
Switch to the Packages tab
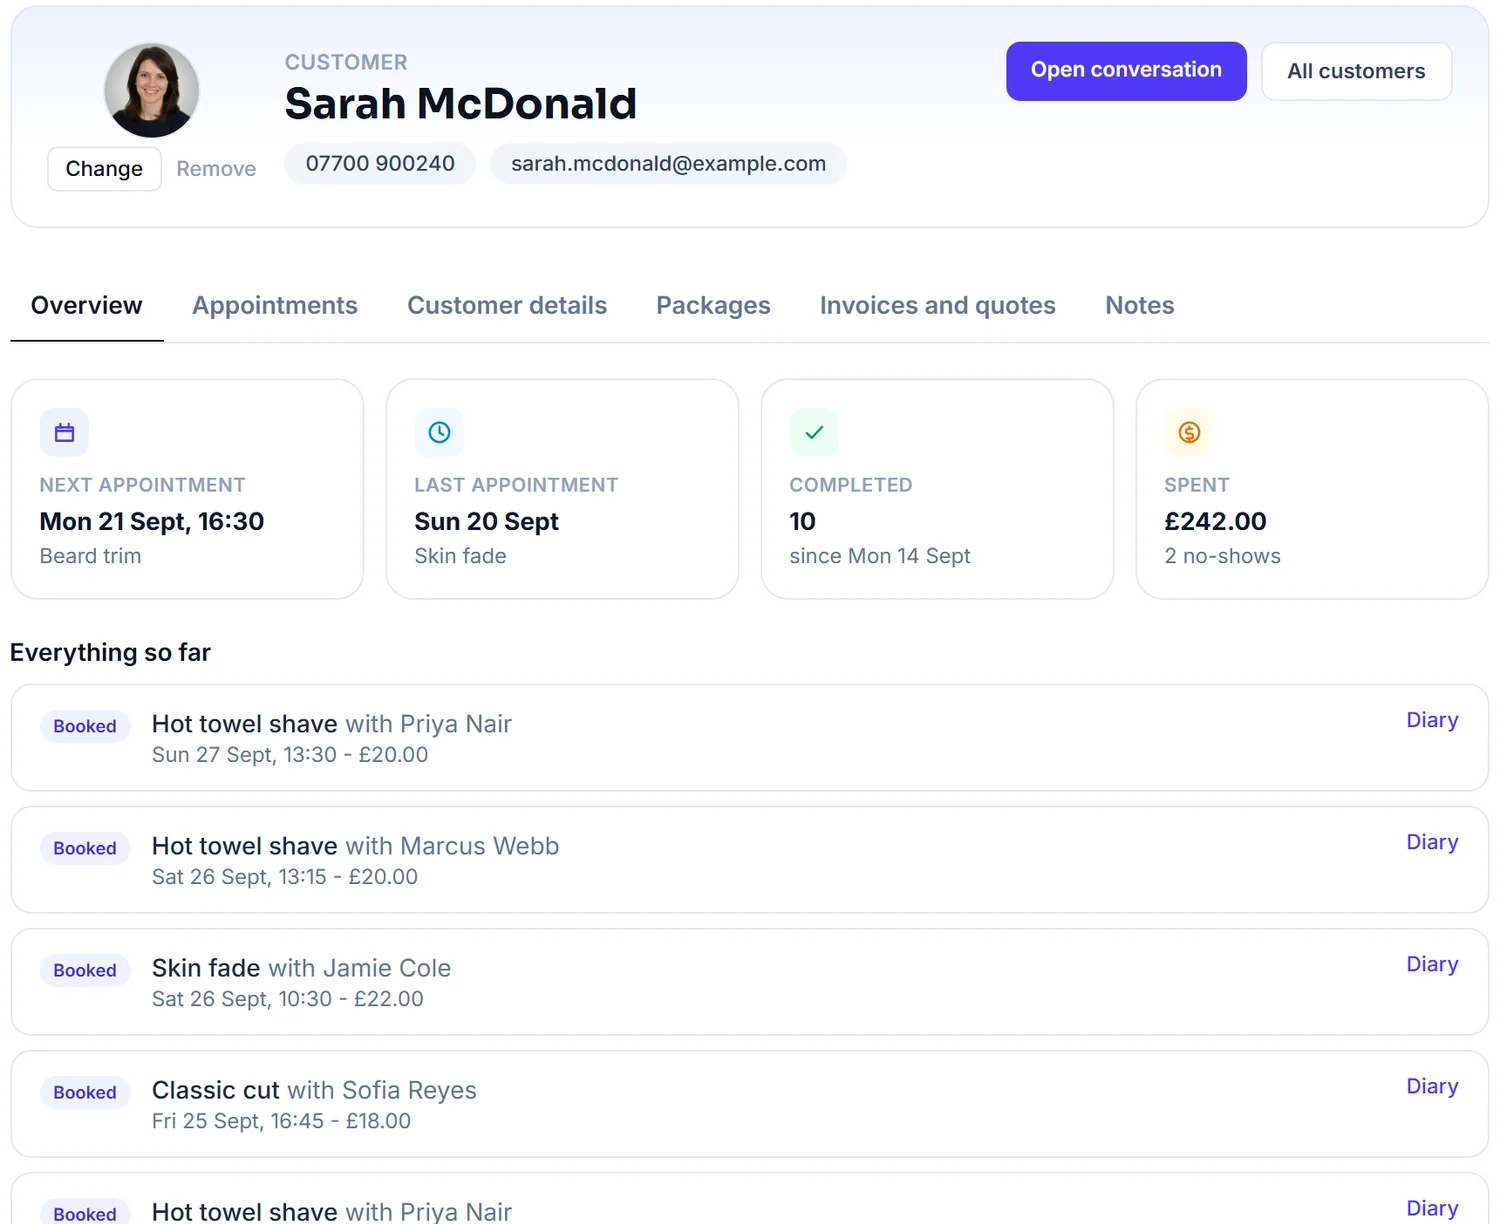tap(713, 305)
